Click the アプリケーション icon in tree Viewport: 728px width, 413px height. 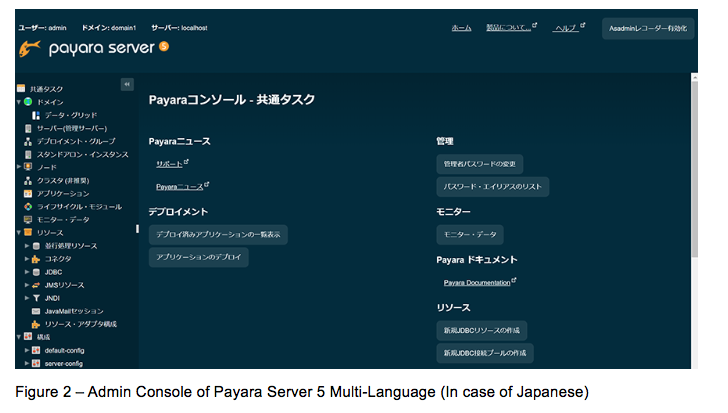tap(28, 193)
